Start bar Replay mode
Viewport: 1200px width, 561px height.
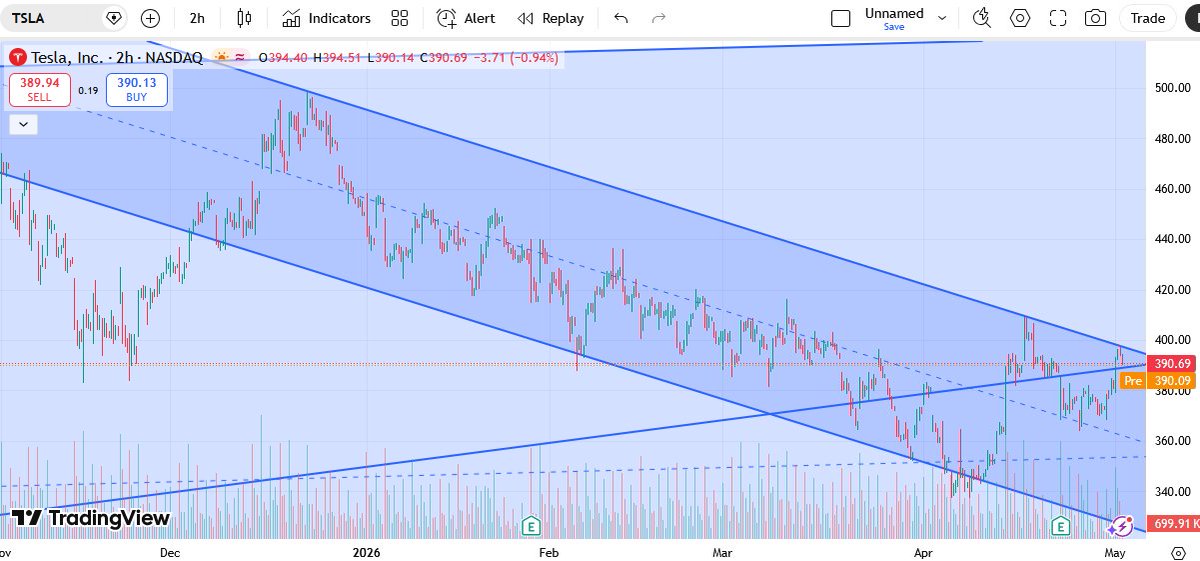(x=551, y=18)
